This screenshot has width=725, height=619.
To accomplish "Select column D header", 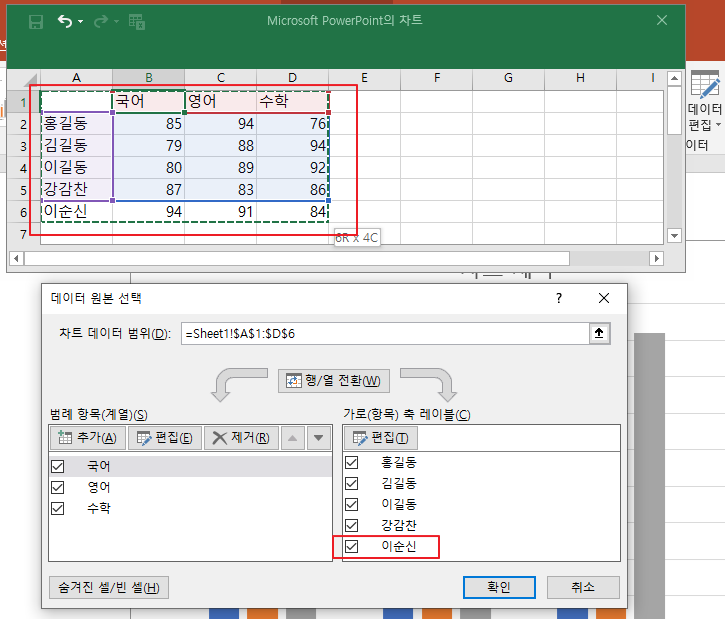I will (x=292, y=78).
